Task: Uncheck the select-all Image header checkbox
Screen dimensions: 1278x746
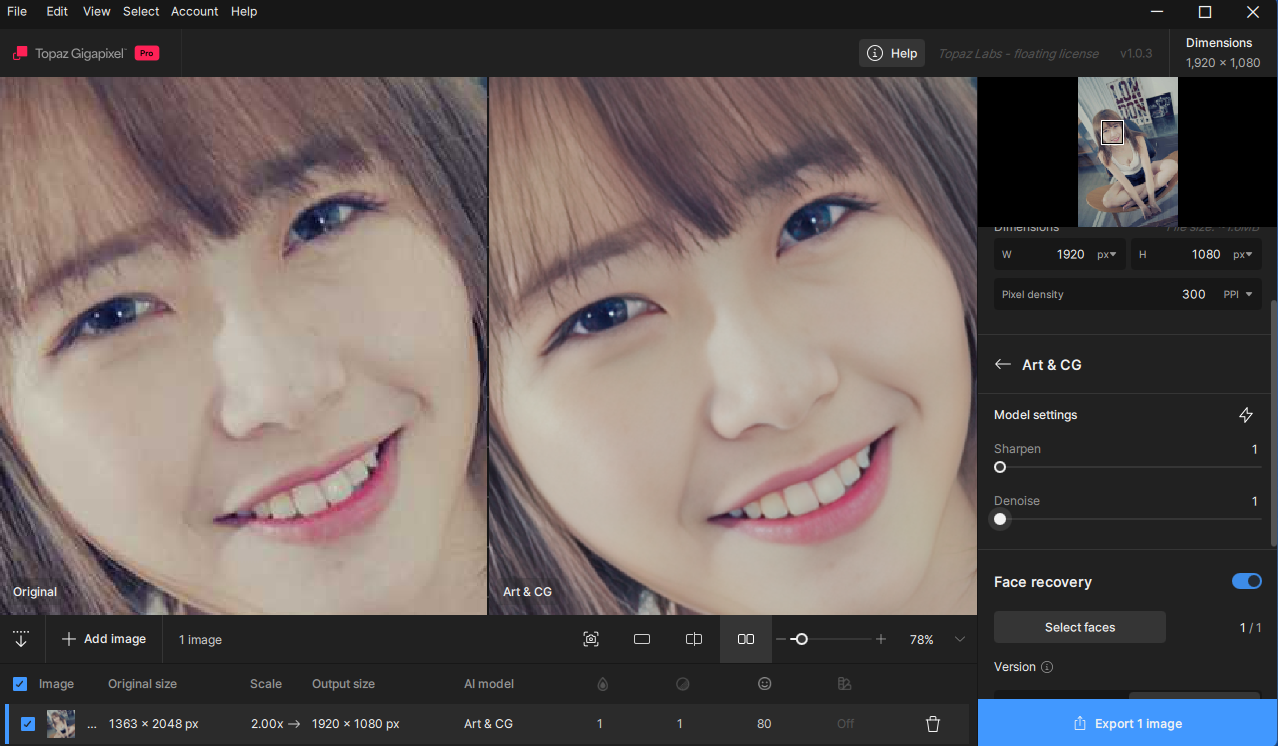Action: coord(20,684)
